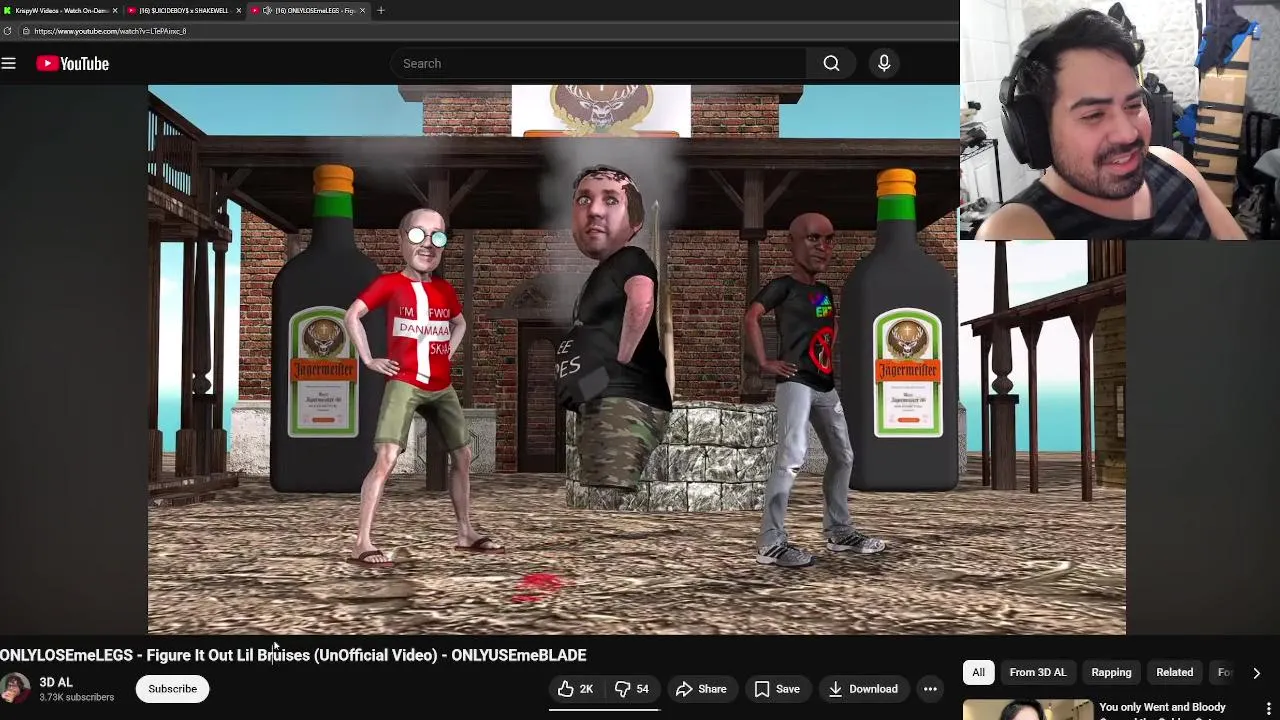Image resolution: width=1280 pixels, height=720 pixels.
Task: Focus the YouTube Search input field
Action: pos(598,64)
